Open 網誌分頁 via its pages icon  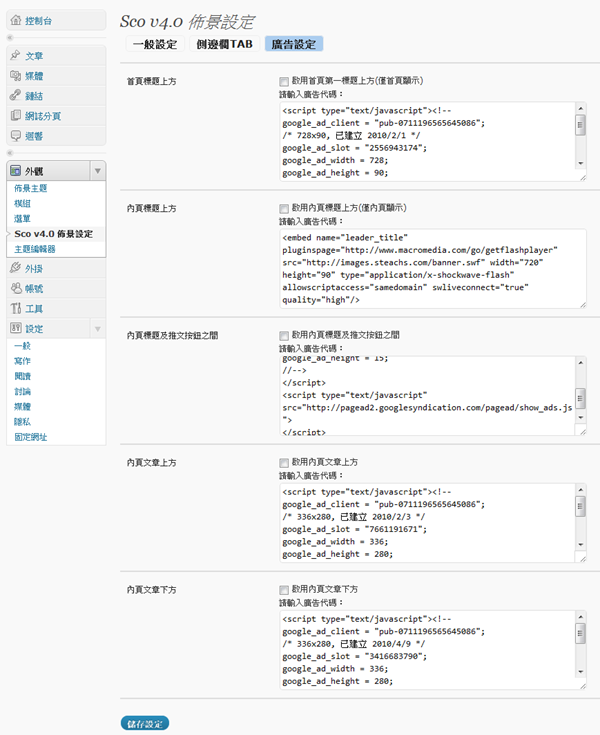coord(16,116)
